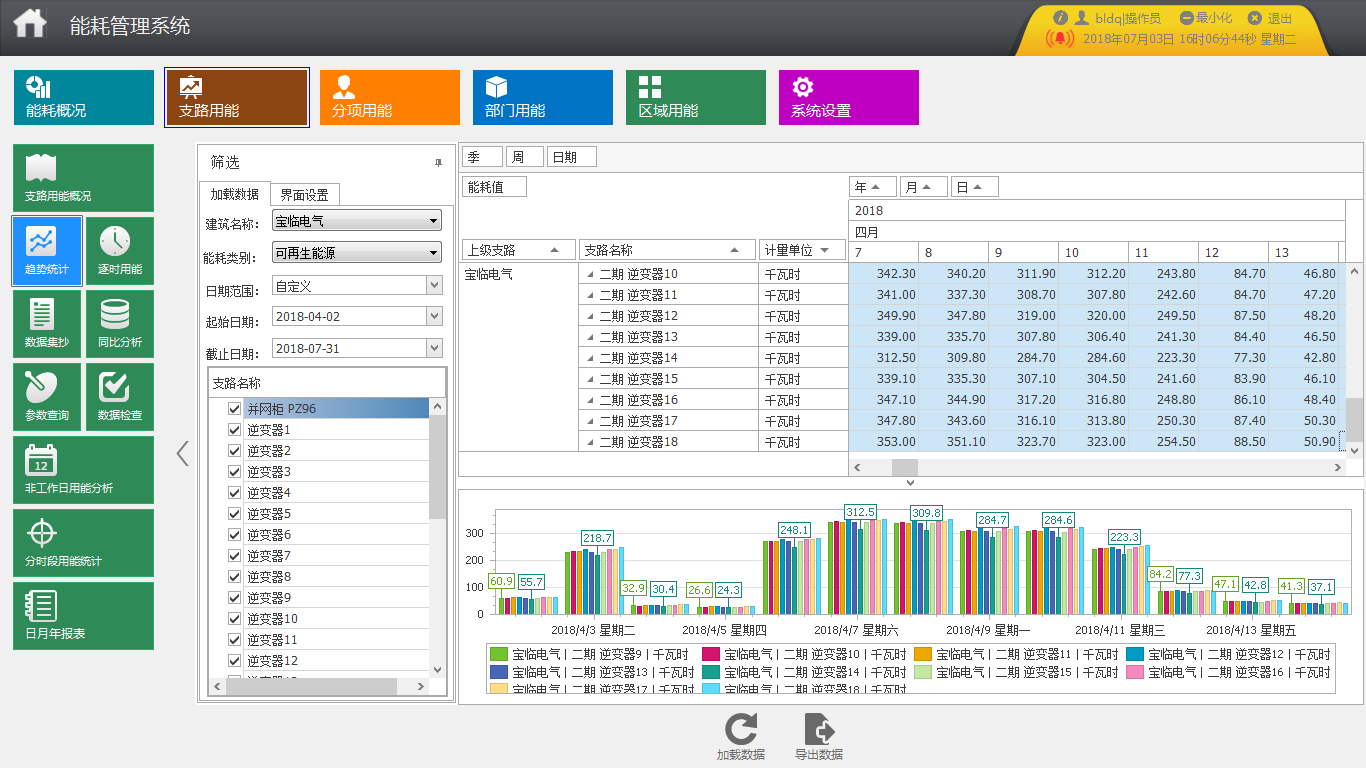
Task: Collapse the filter panel with left chevron
Action: (182, 454)
